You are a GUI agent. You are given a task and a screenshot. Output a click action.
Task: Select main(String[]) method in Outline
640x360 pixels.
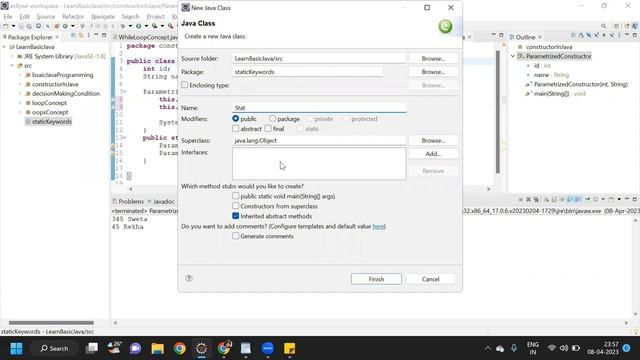560,93
